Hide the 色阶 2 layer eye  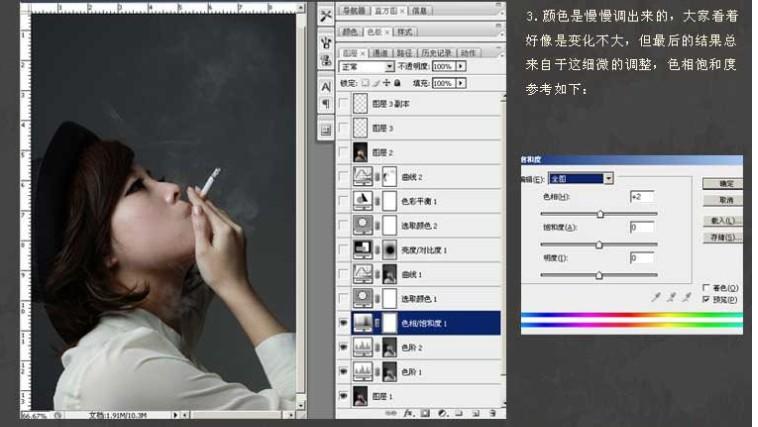(344, 347)
